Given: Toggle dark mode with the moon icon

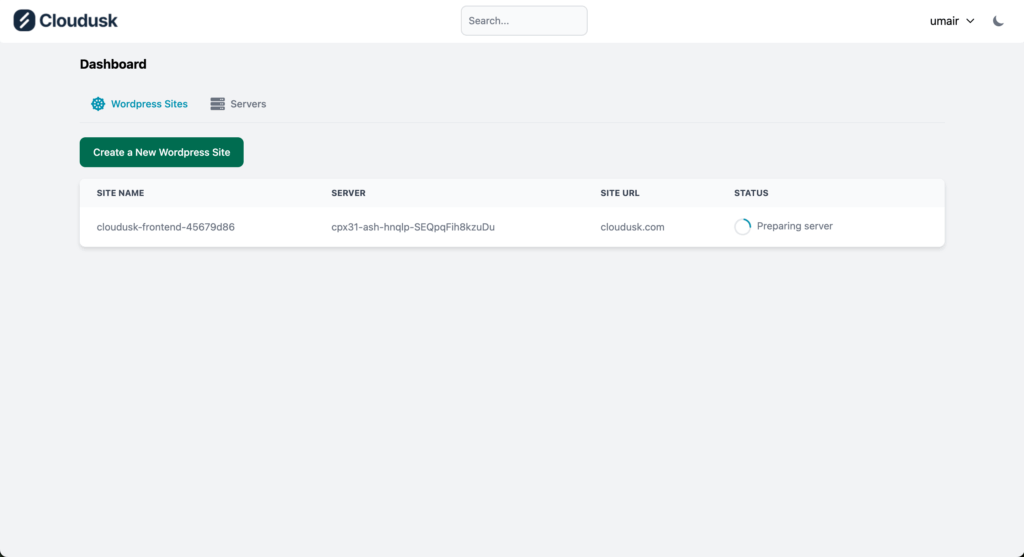Looking at the screenshot, I should pos(998,21).
